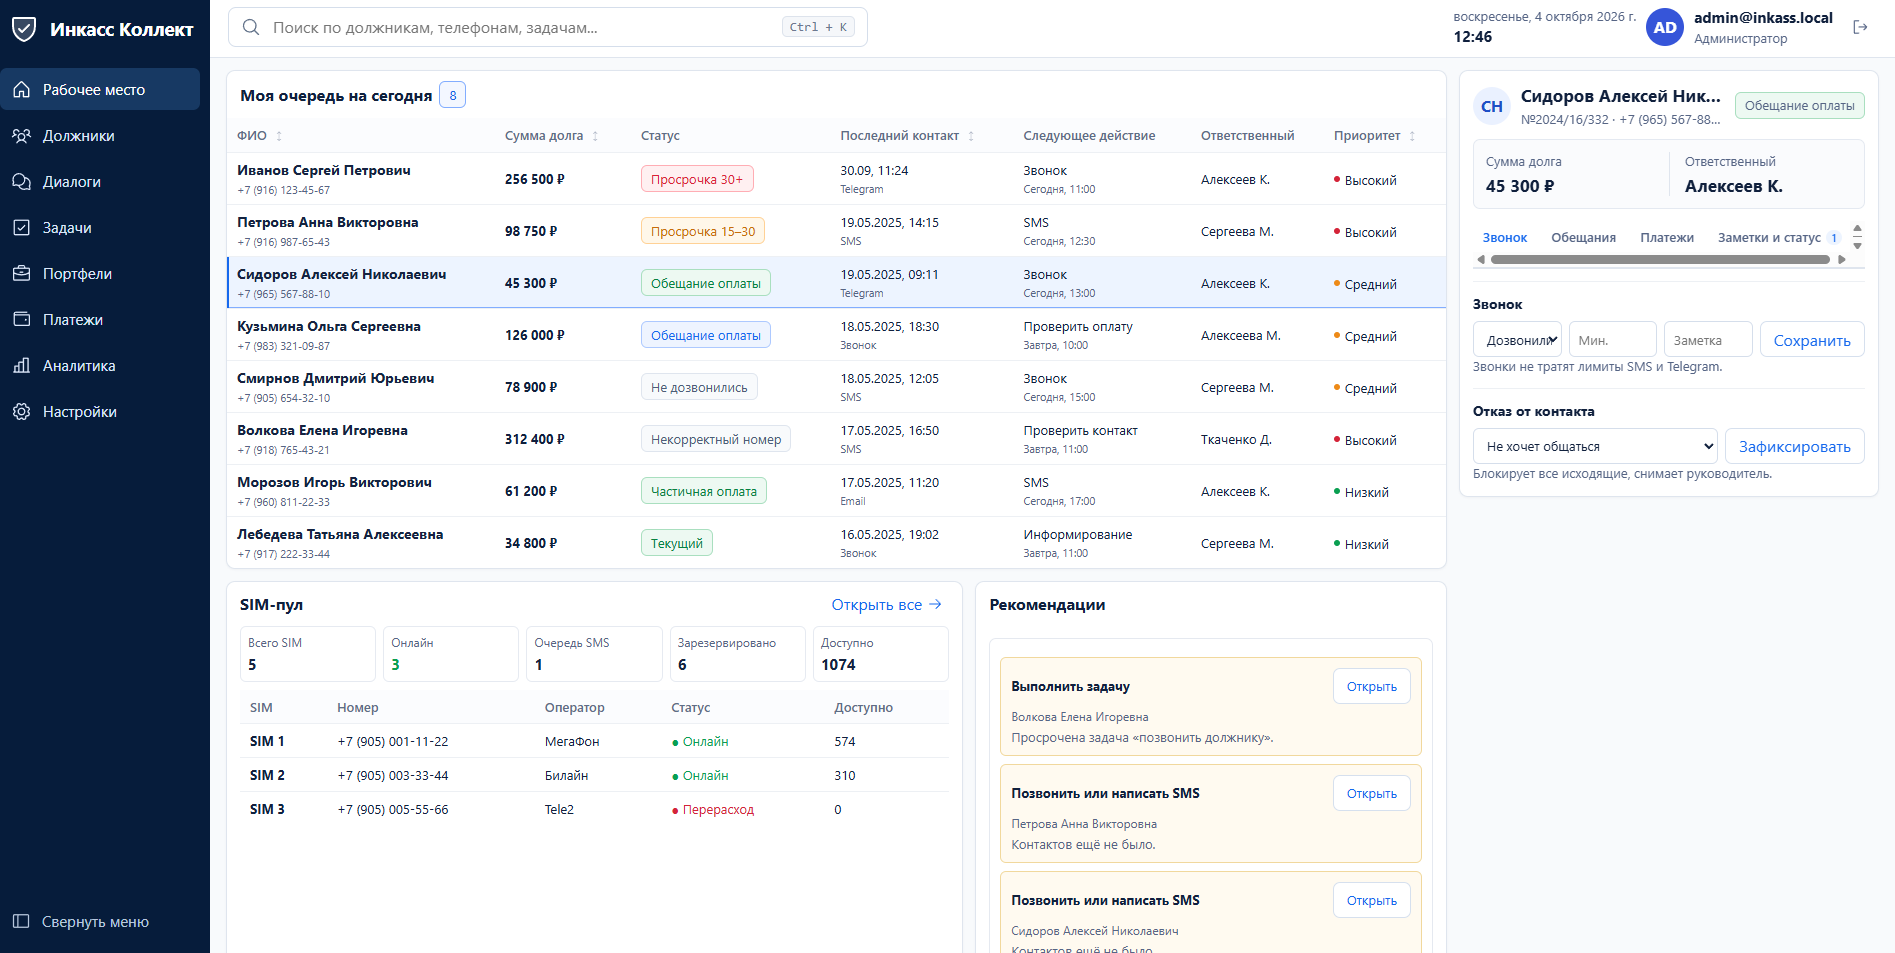Sort by Приоритет column arrows
Image resolution: width=1895 pixels, height=953 pixels.
tap(1412, 136)
